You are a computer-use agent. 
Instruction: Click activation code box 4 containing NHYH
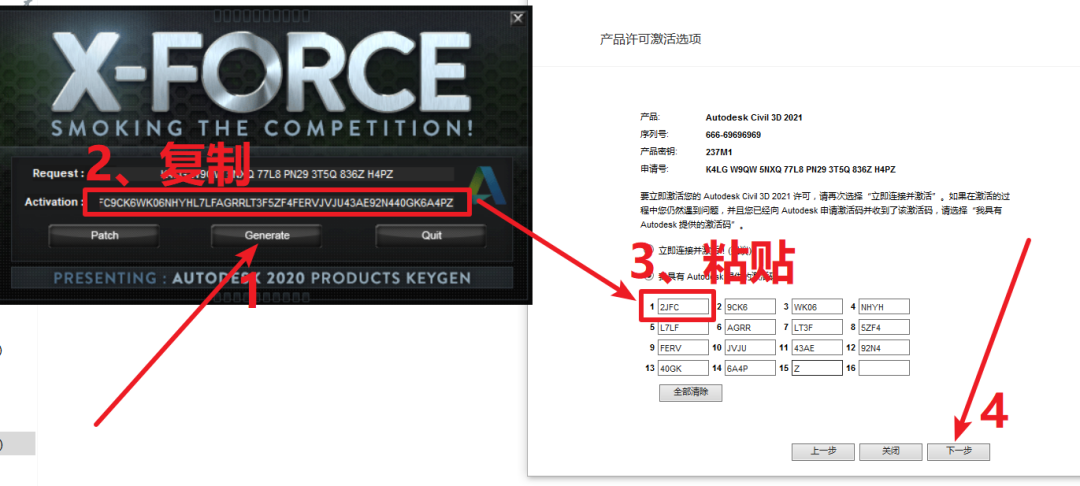tap(884, 307)
